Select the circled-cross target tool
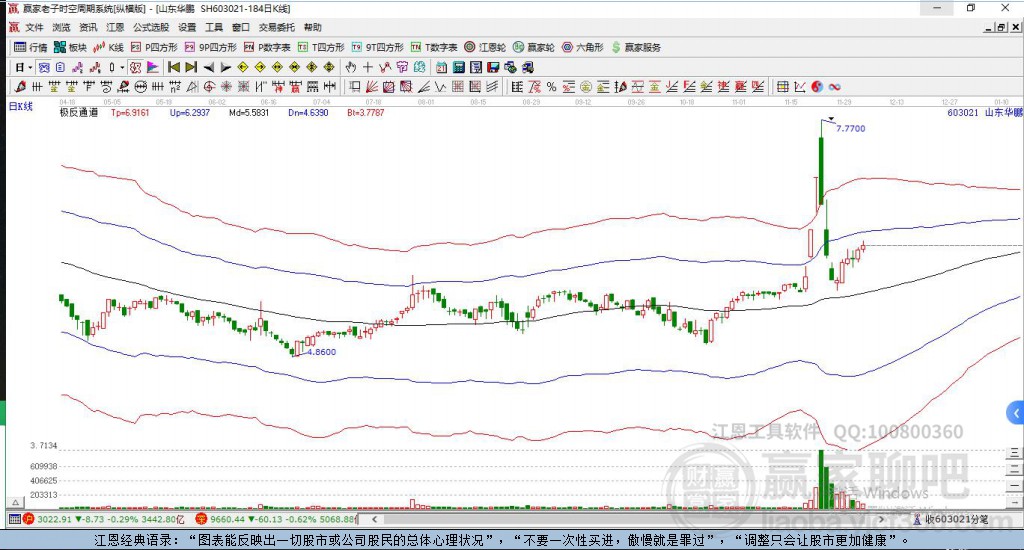This screenshot has width=1024, height=550. (209, 86)
